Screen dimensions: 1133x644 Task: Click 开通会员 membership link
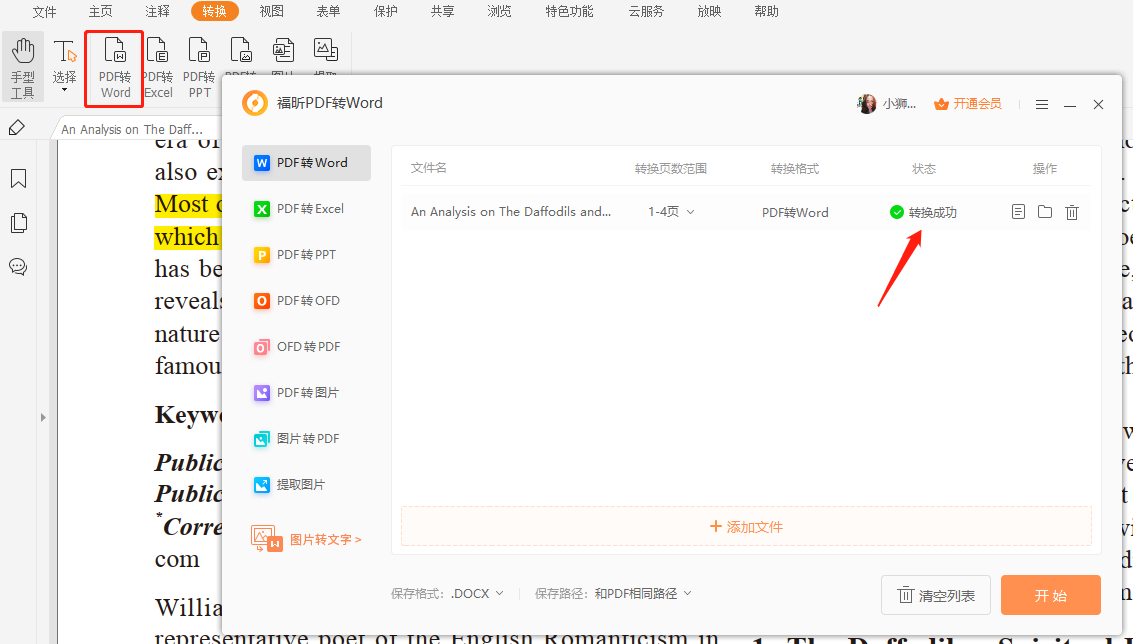(x=968, y=104)
